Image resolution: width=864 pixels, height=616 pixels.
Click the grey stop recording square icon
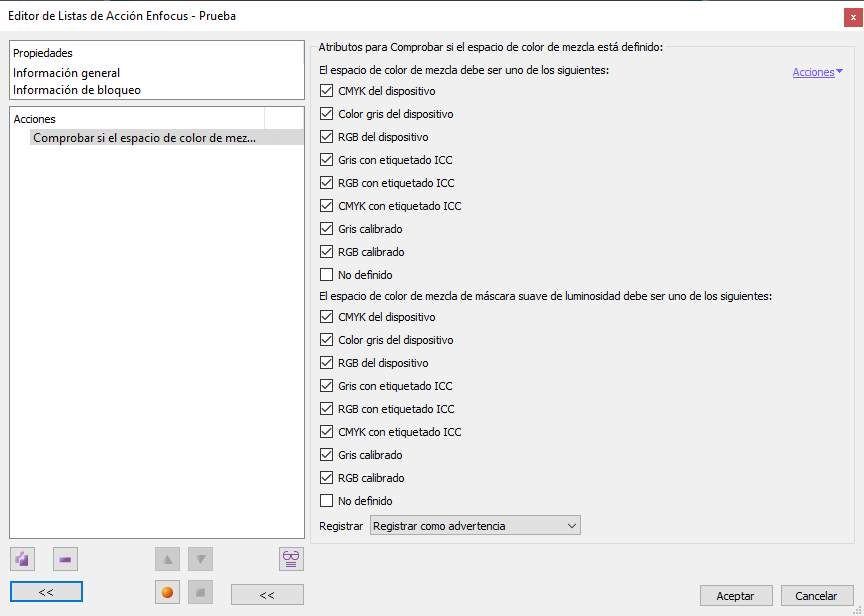tap(200, 592)
